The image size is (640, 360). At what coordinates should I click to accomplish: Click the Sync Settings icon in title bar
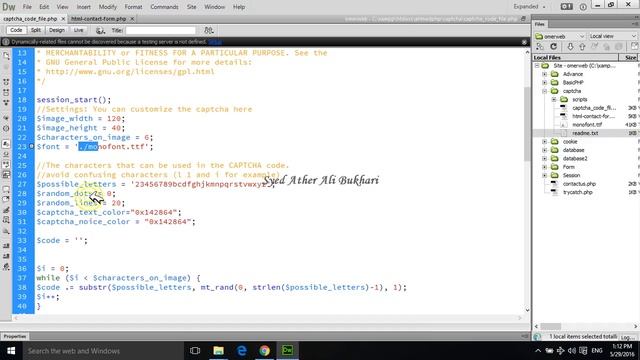[567, 7]
